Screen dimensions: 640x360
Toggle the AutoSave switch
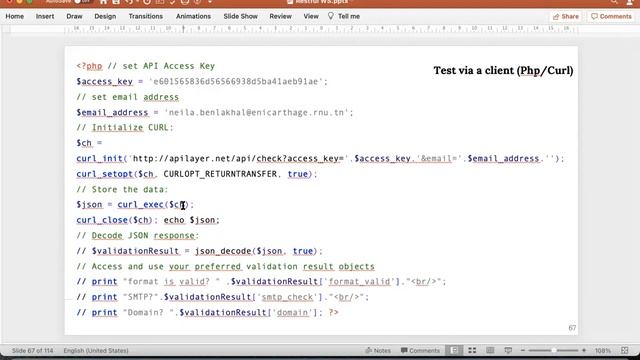pyautogui.click(x=82, y=2)
